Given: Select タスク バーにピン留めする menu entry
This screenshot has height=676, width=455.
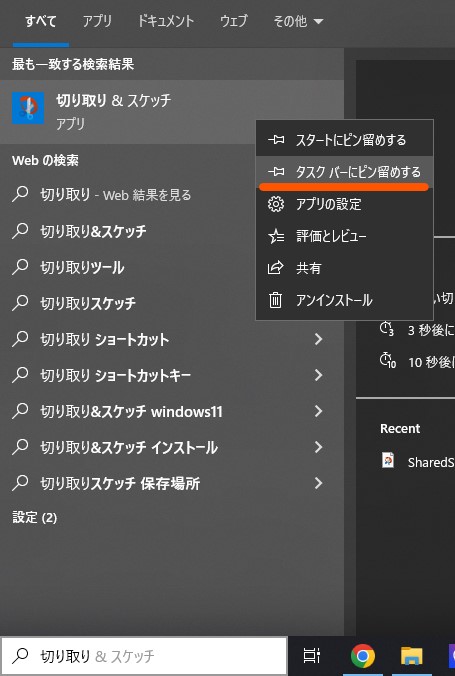Looking at the screenshot, I should pyautogui.click(x=345, y=172).
